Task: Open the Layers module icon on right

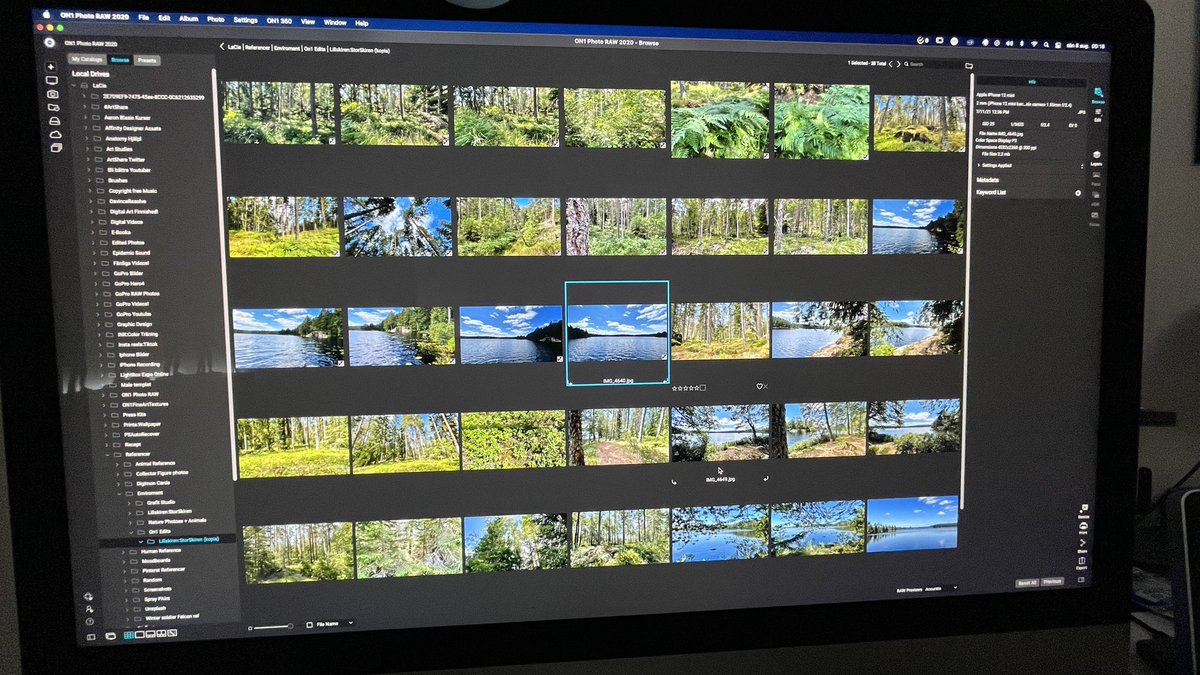Action: 1096,158
